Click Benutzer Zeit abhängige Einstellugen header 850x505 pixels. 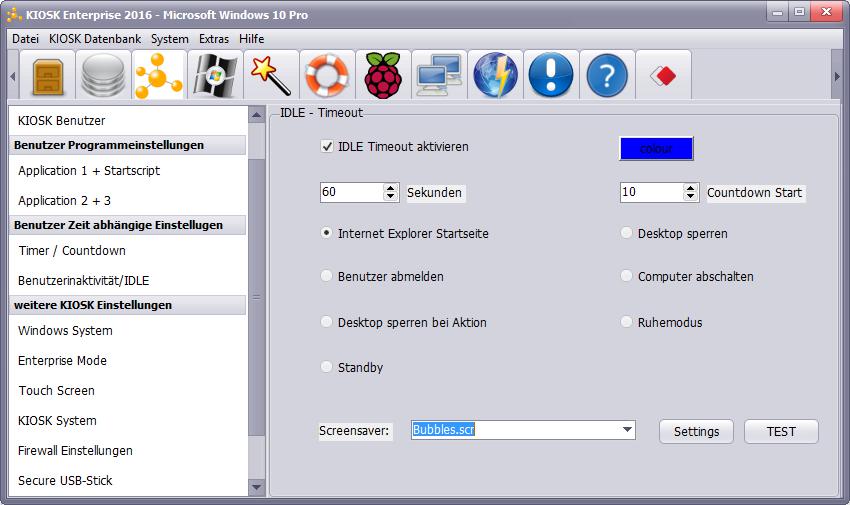[x=128, y=225]
